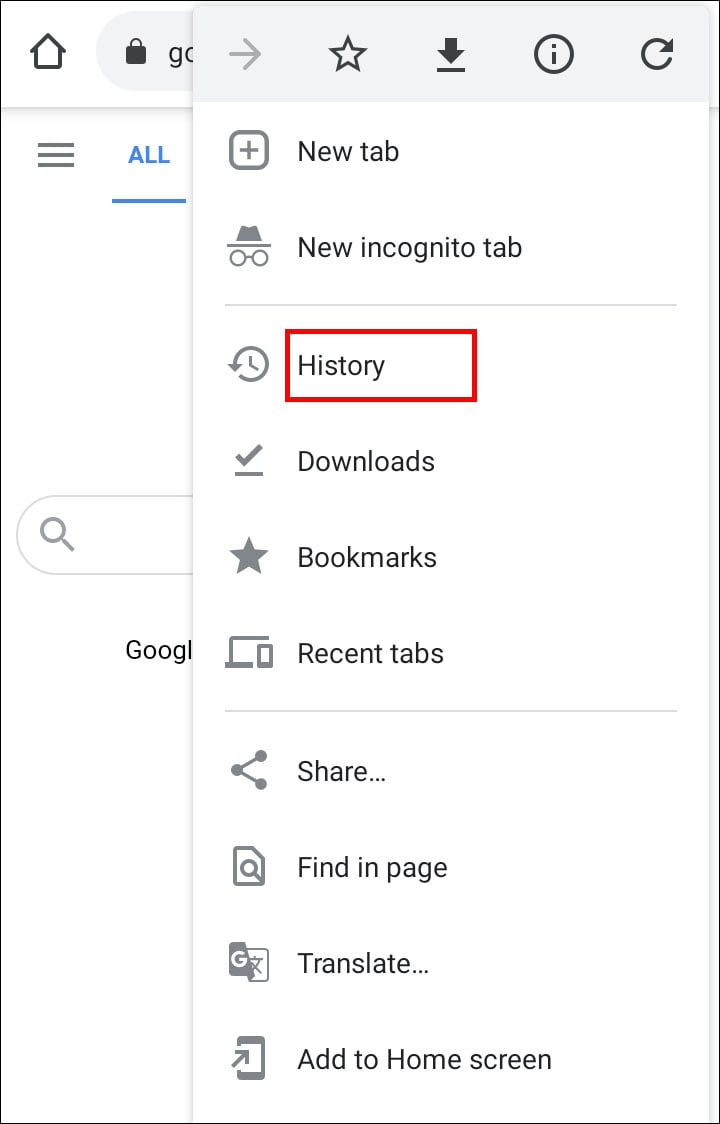Bookmark this page with the star icon
Screen dimensions: 720x1124
[x=348, y=55]
